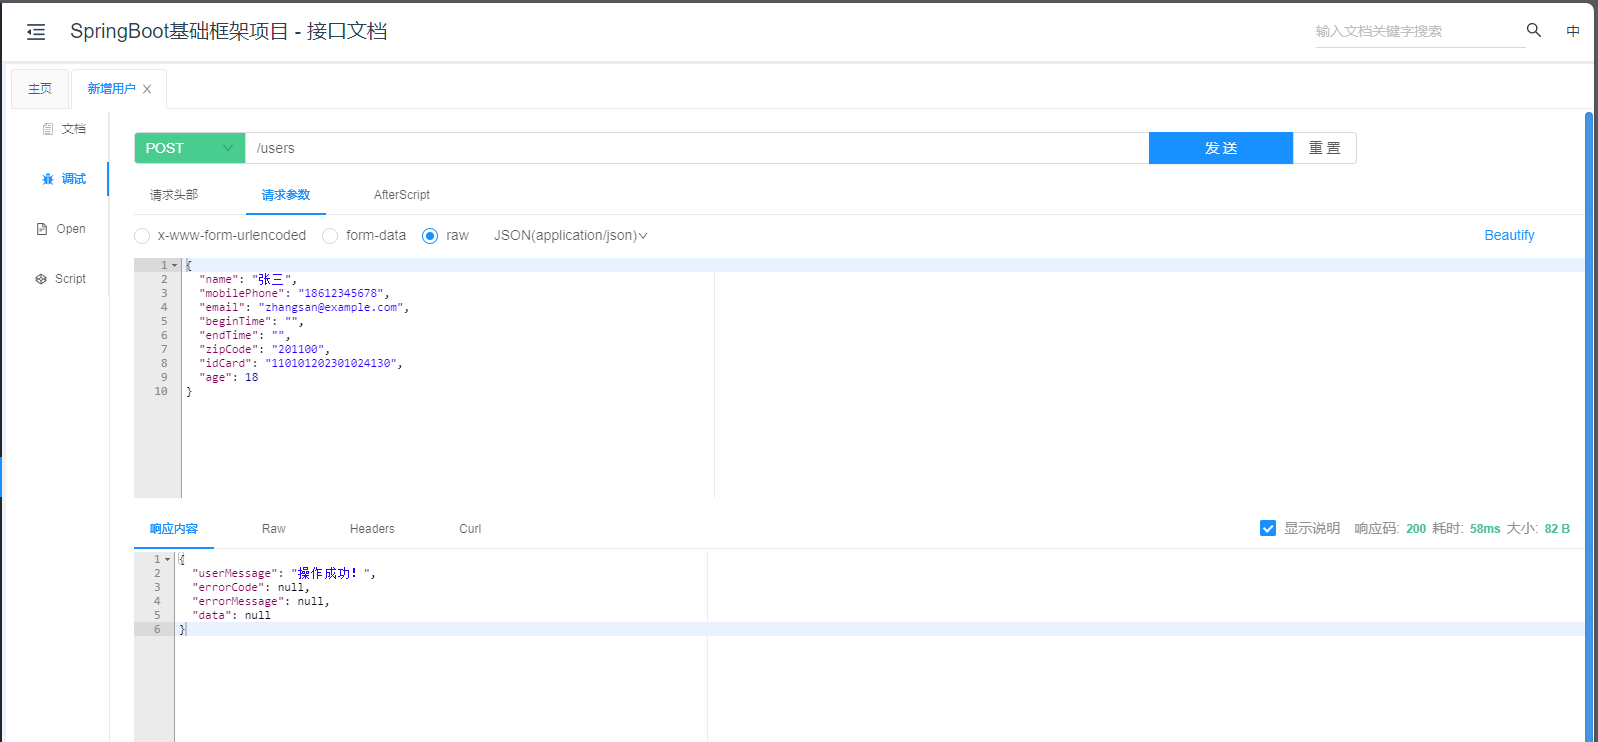Select the 新增用户 tab

[111, 89]
